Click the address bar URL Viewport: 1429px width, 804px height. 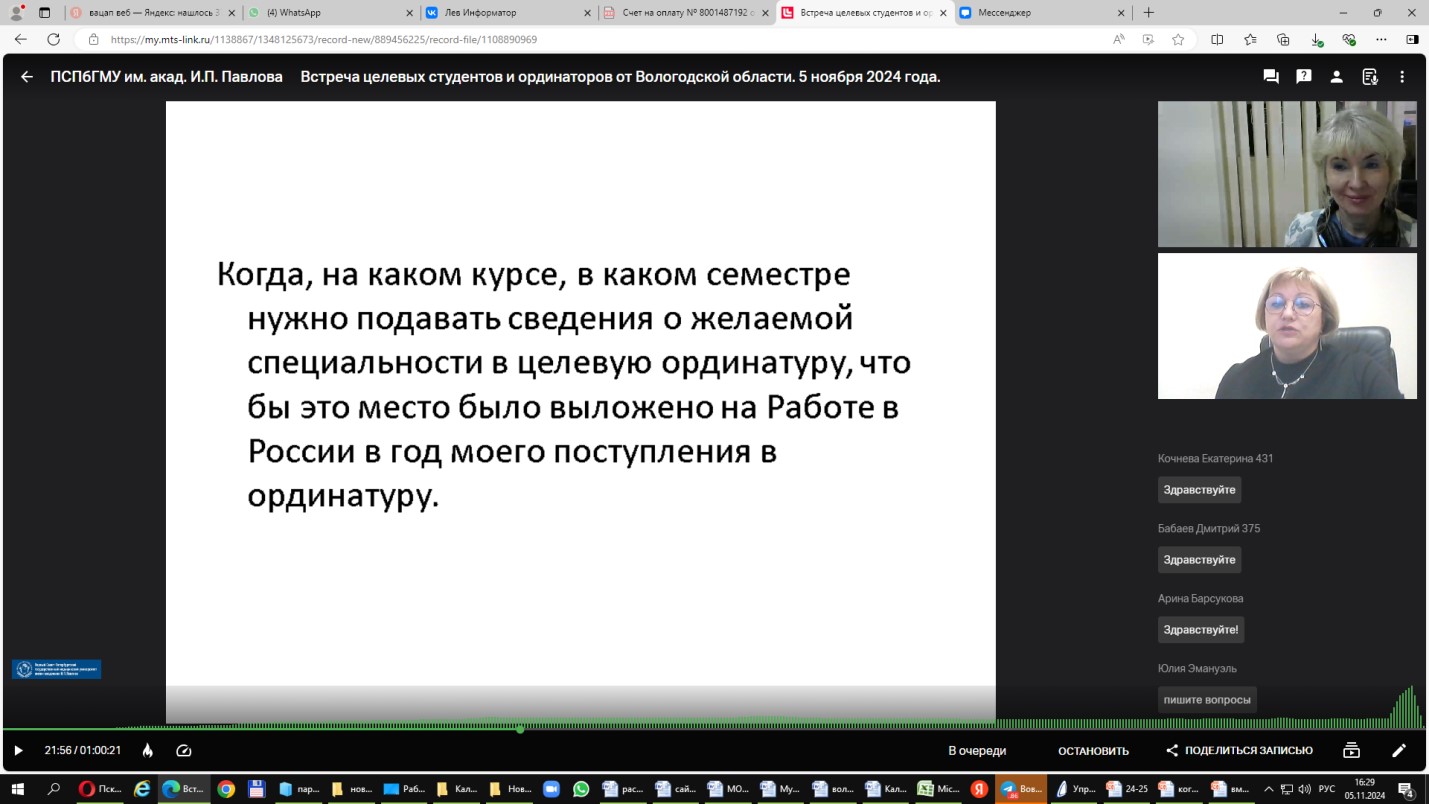(x=324, y=40)
